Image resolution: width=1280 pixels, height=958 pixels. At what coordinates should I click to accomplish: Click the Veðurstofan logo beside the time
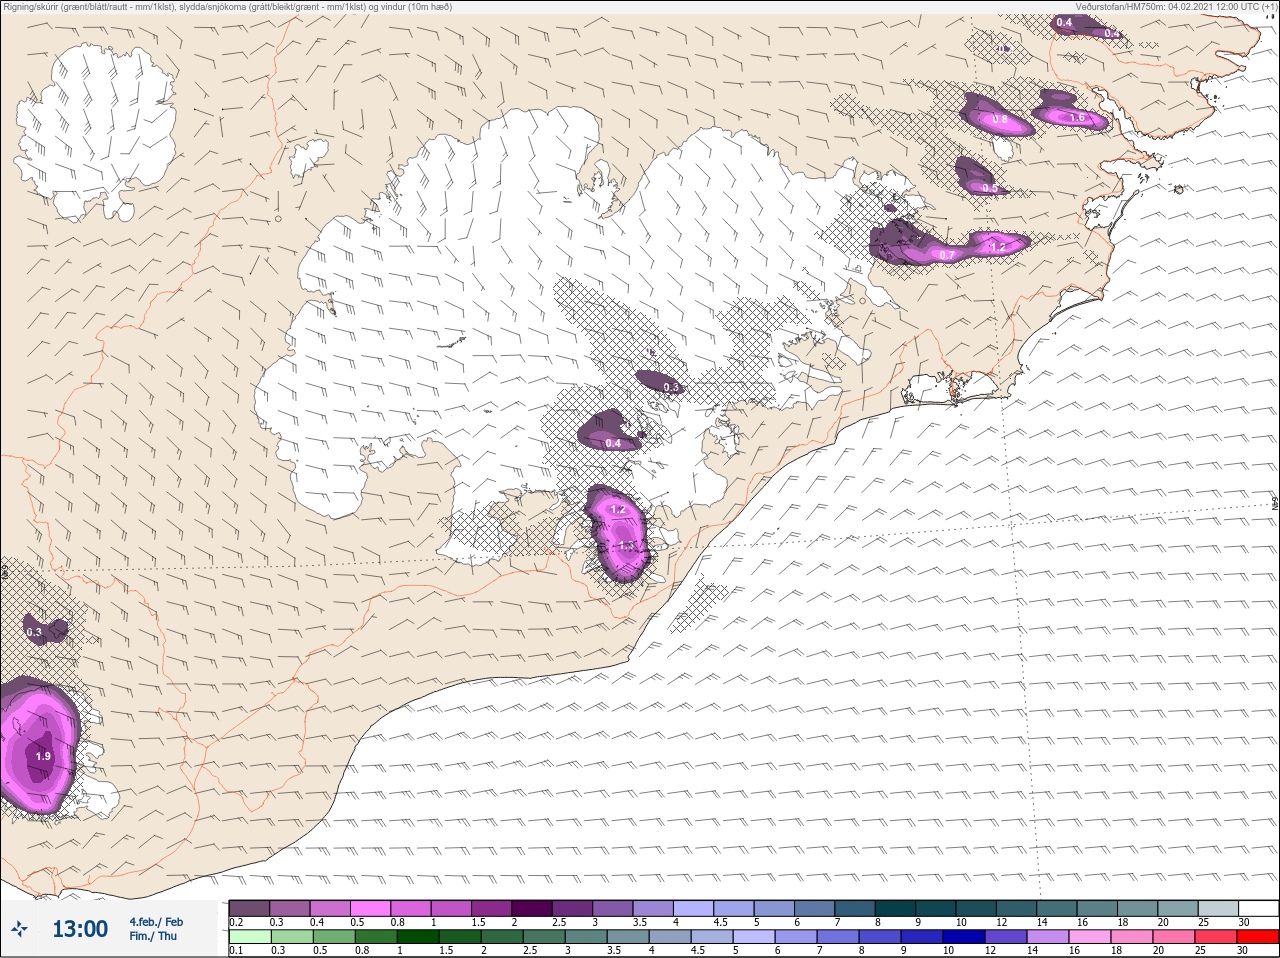point(20,929)
